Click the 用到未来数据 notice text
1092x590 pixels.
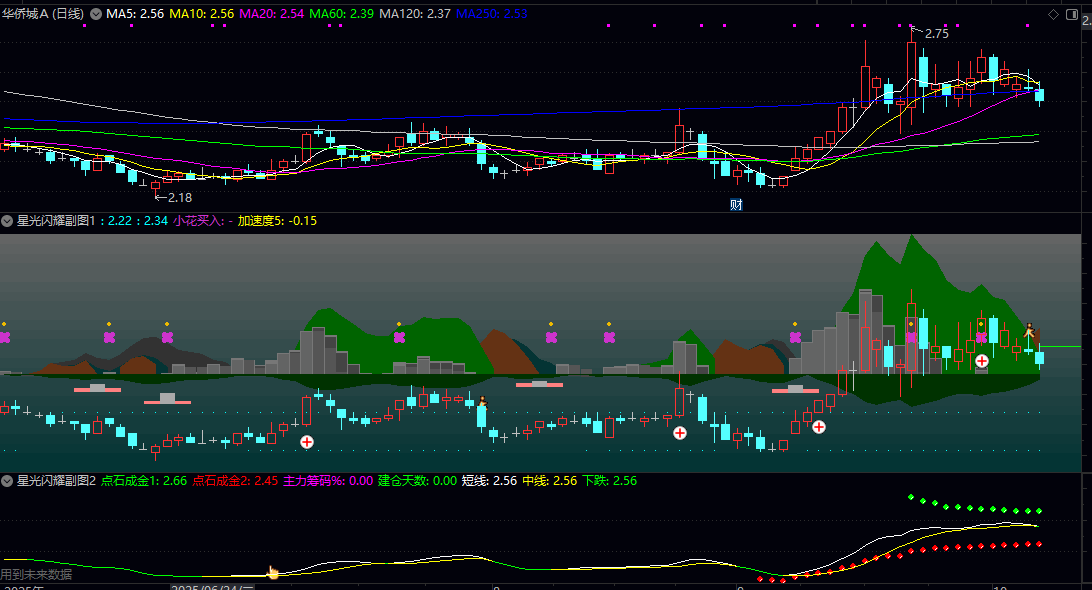[x=36, y=574]
